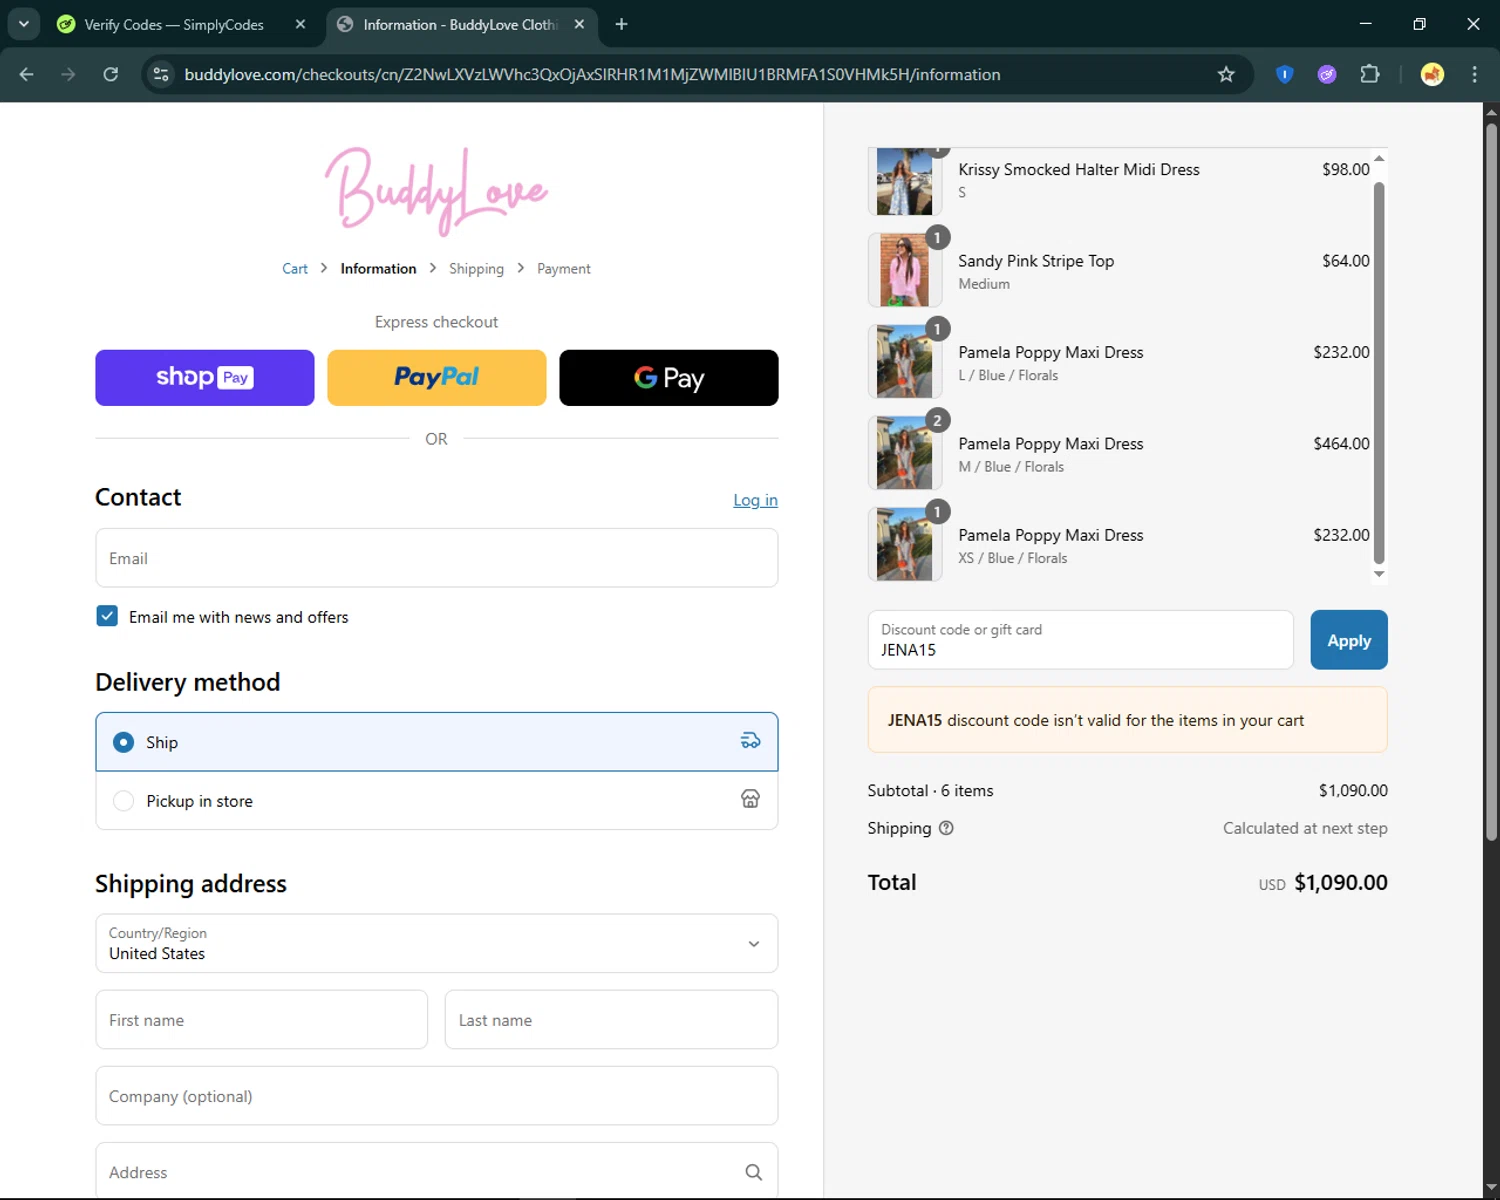
Task: Close the Information - BuddyLove tab
Action: point(579,24)
